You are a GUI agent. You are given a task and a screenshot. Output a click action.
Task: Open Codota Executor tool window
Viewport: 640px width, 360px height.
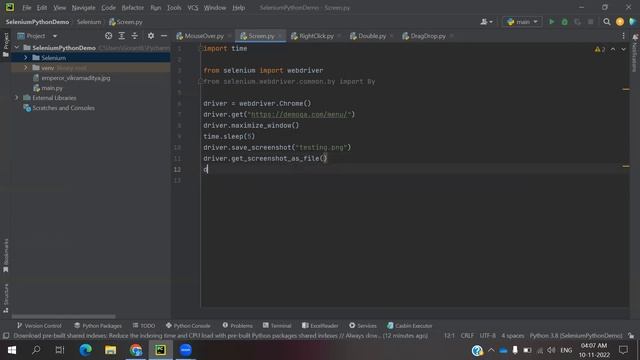[409, 326]
